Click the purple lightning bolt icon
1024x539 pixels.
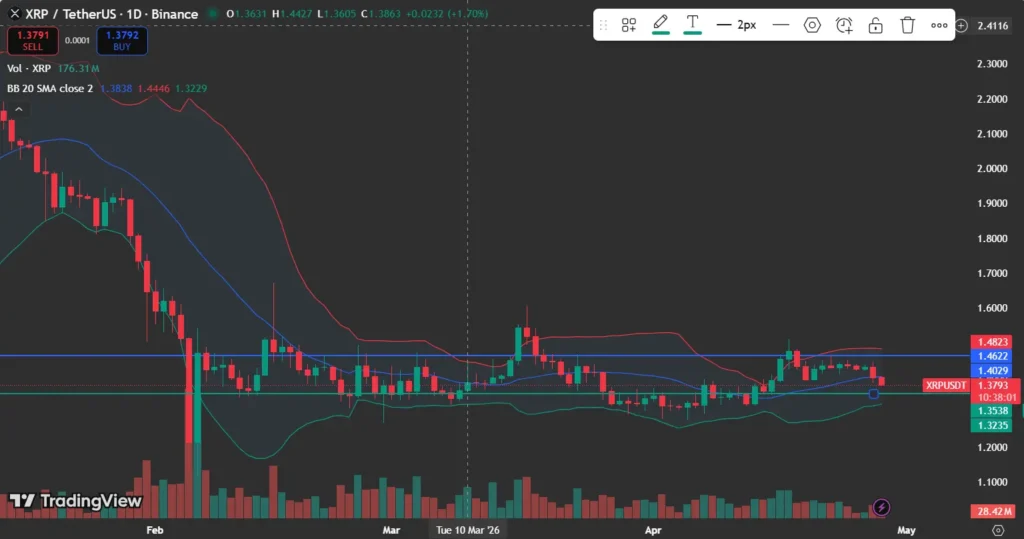881,507
